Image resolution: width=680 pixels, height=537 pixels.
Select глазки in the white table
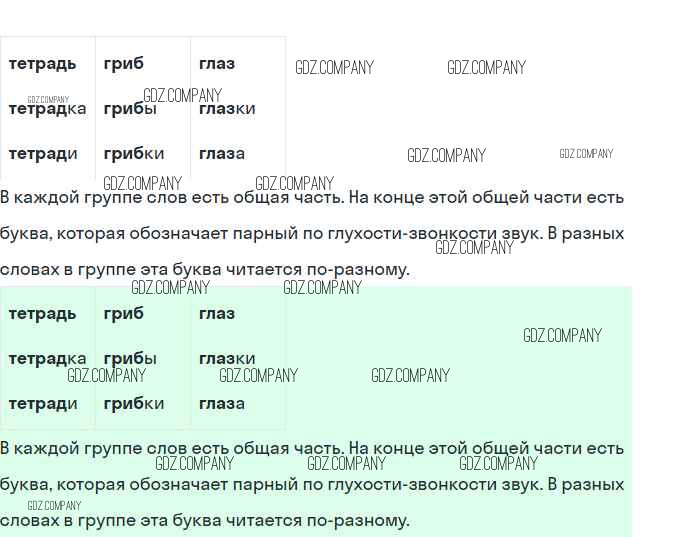227,109
